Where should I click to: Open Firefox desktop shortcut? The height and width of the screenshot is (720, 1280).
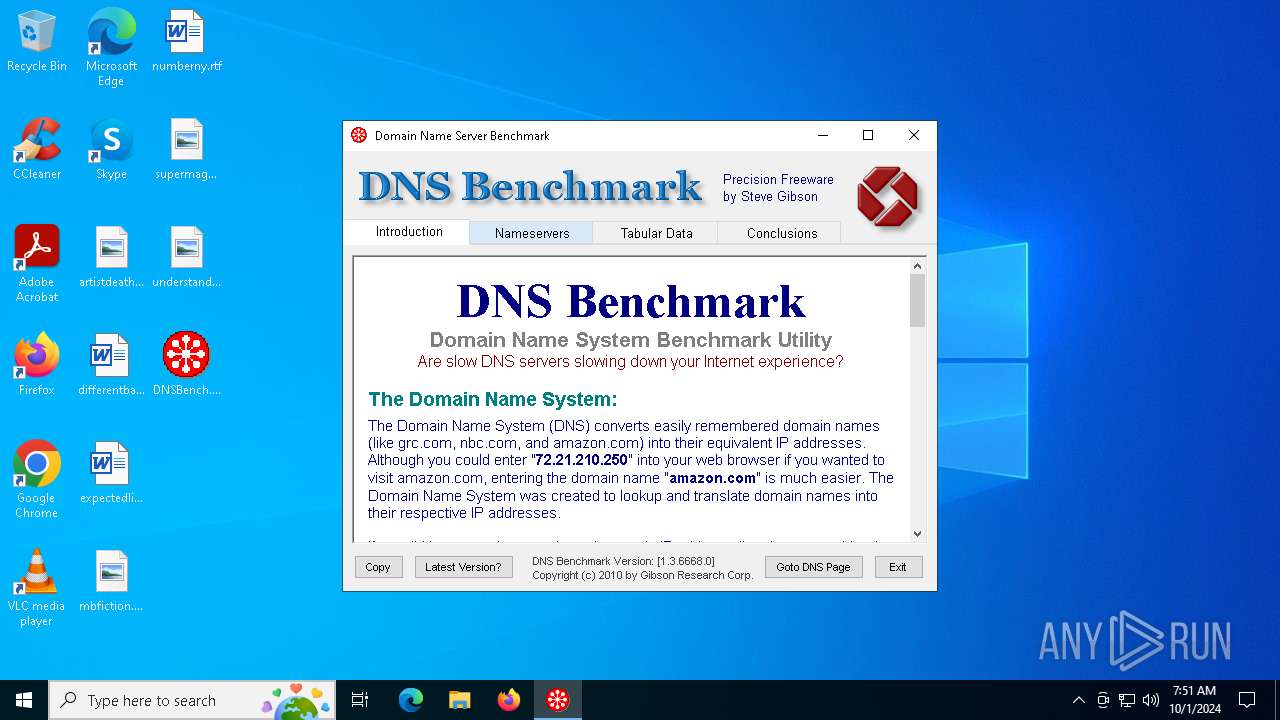pos(37,366)
